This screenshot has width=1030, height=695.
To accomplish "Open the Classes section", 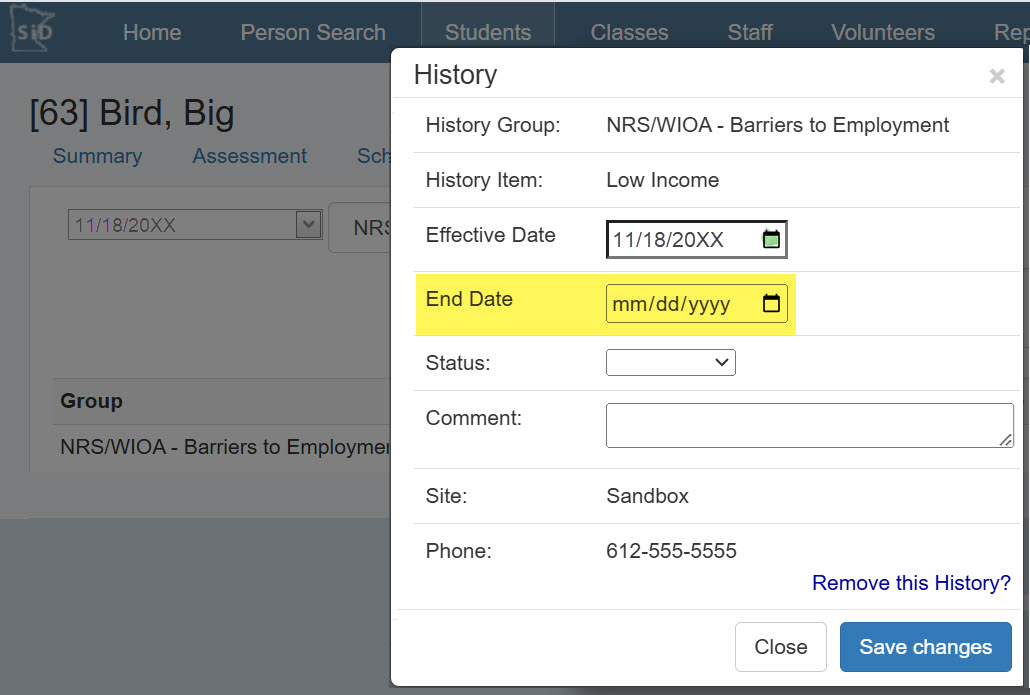I will point(628,32).
